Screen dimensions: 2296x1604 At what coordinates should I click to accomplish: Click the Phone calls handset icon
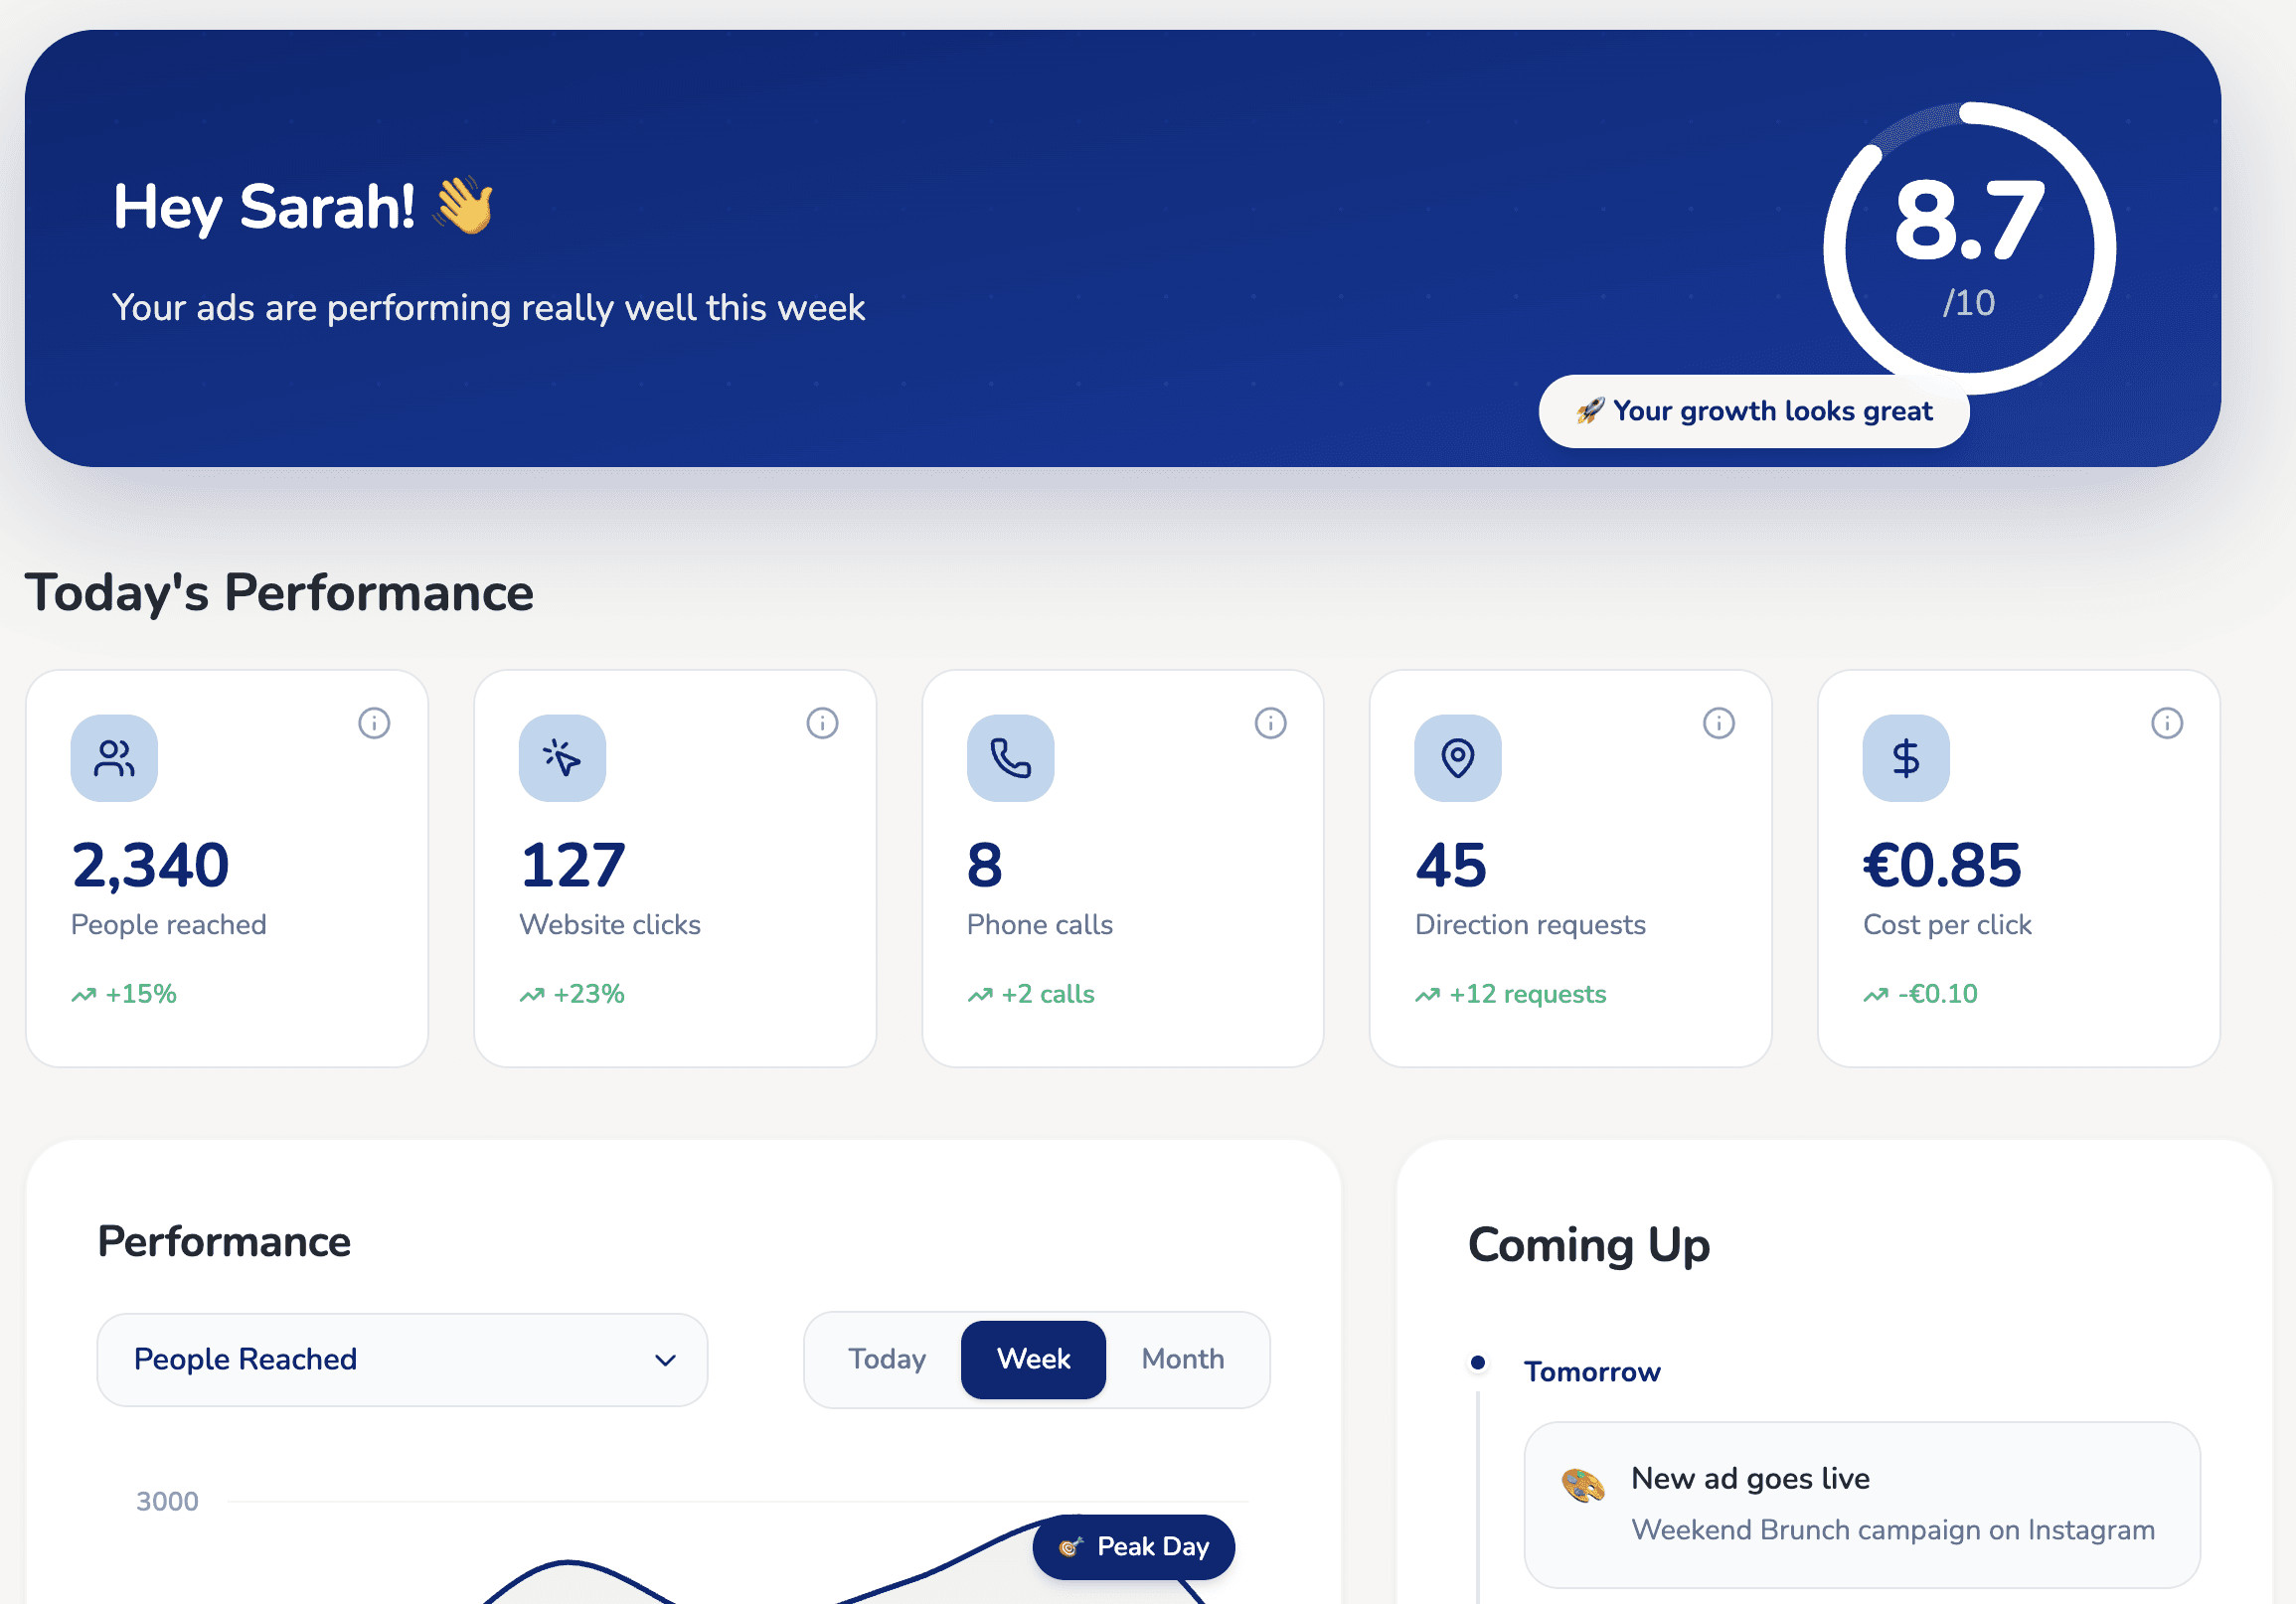[x=1009, y=757]
